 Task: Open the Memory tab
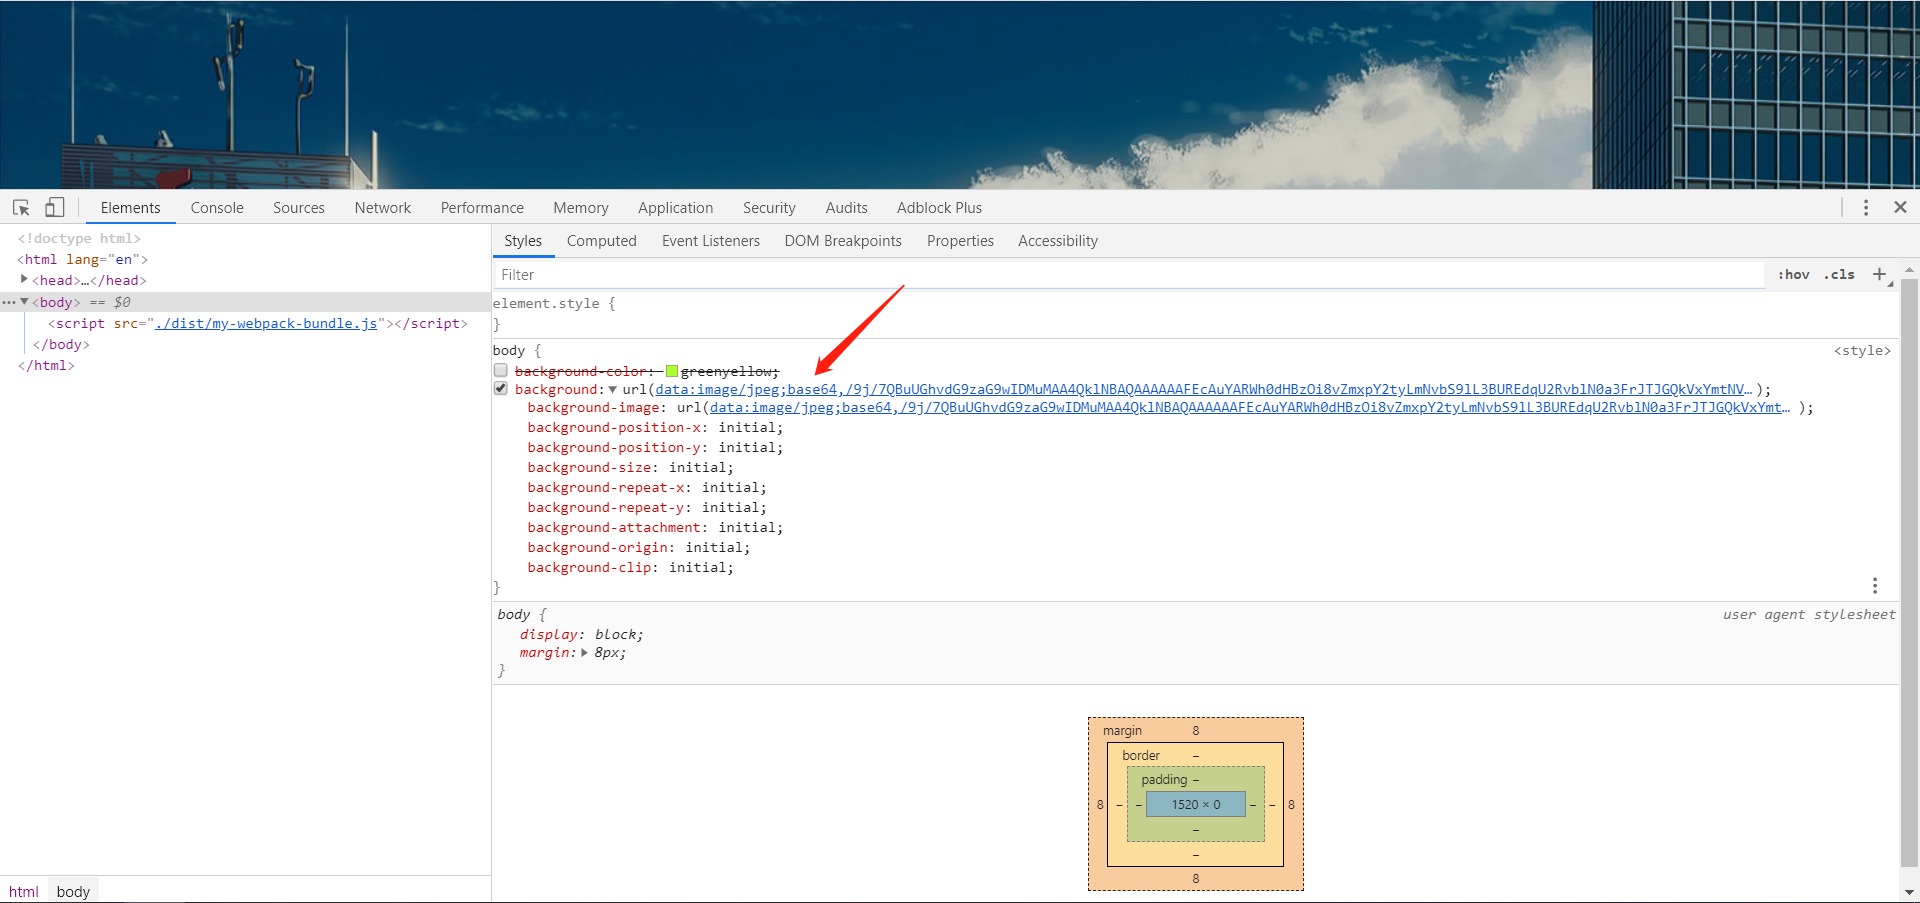point(580,207)
